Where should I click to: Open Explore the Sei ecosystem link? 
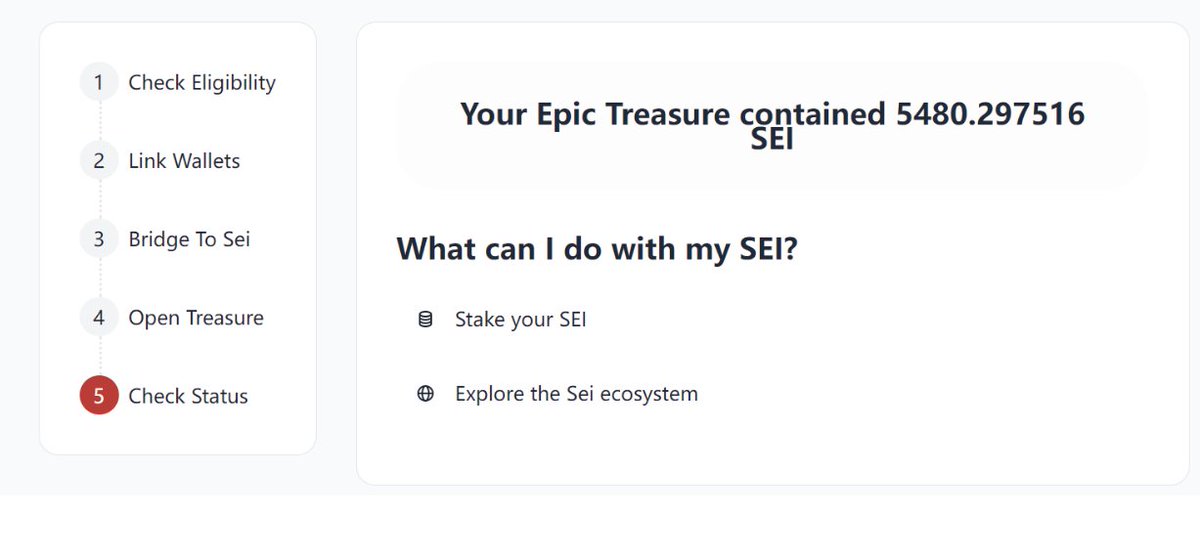pos(576,394)
